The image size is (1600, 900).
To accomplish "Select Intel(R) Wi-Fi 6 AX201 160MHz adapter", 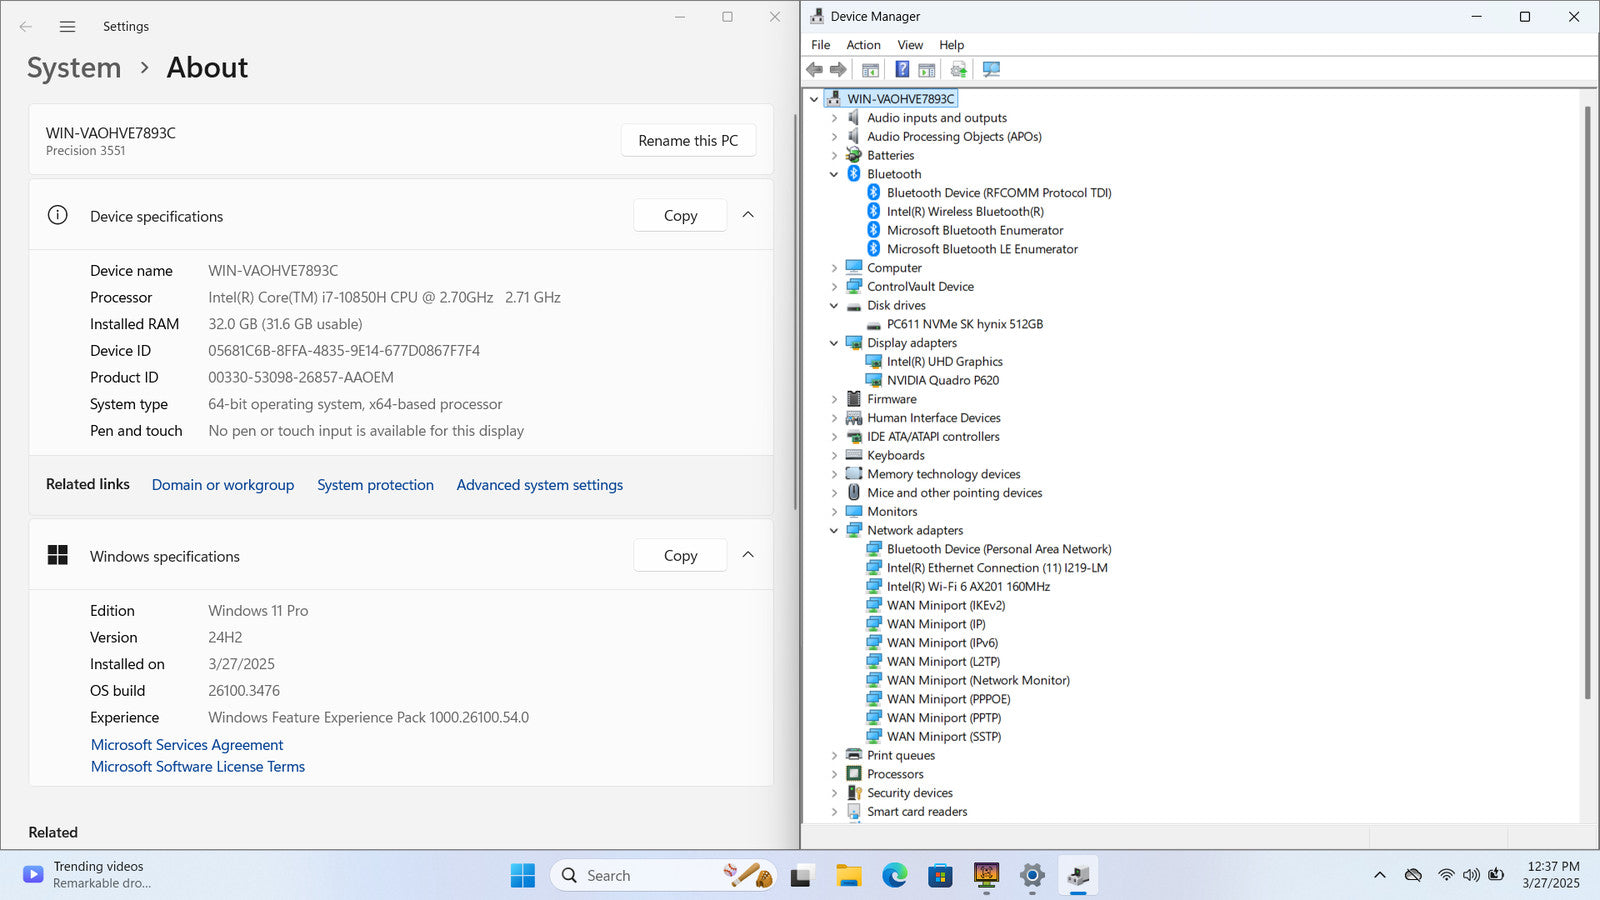I will click(x=968, y=586).
